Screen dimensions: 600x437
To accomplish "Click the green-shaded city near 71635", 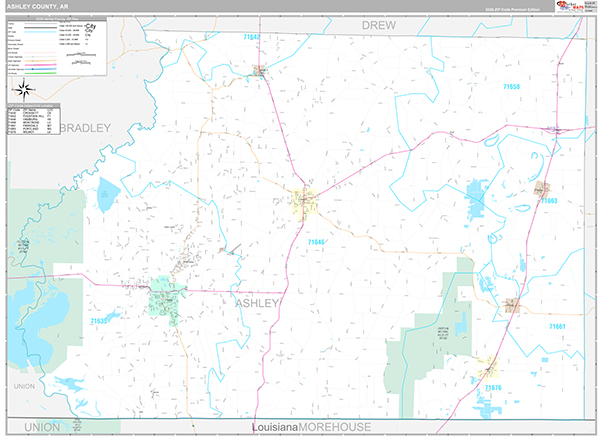I will click(x=165, y=300).
